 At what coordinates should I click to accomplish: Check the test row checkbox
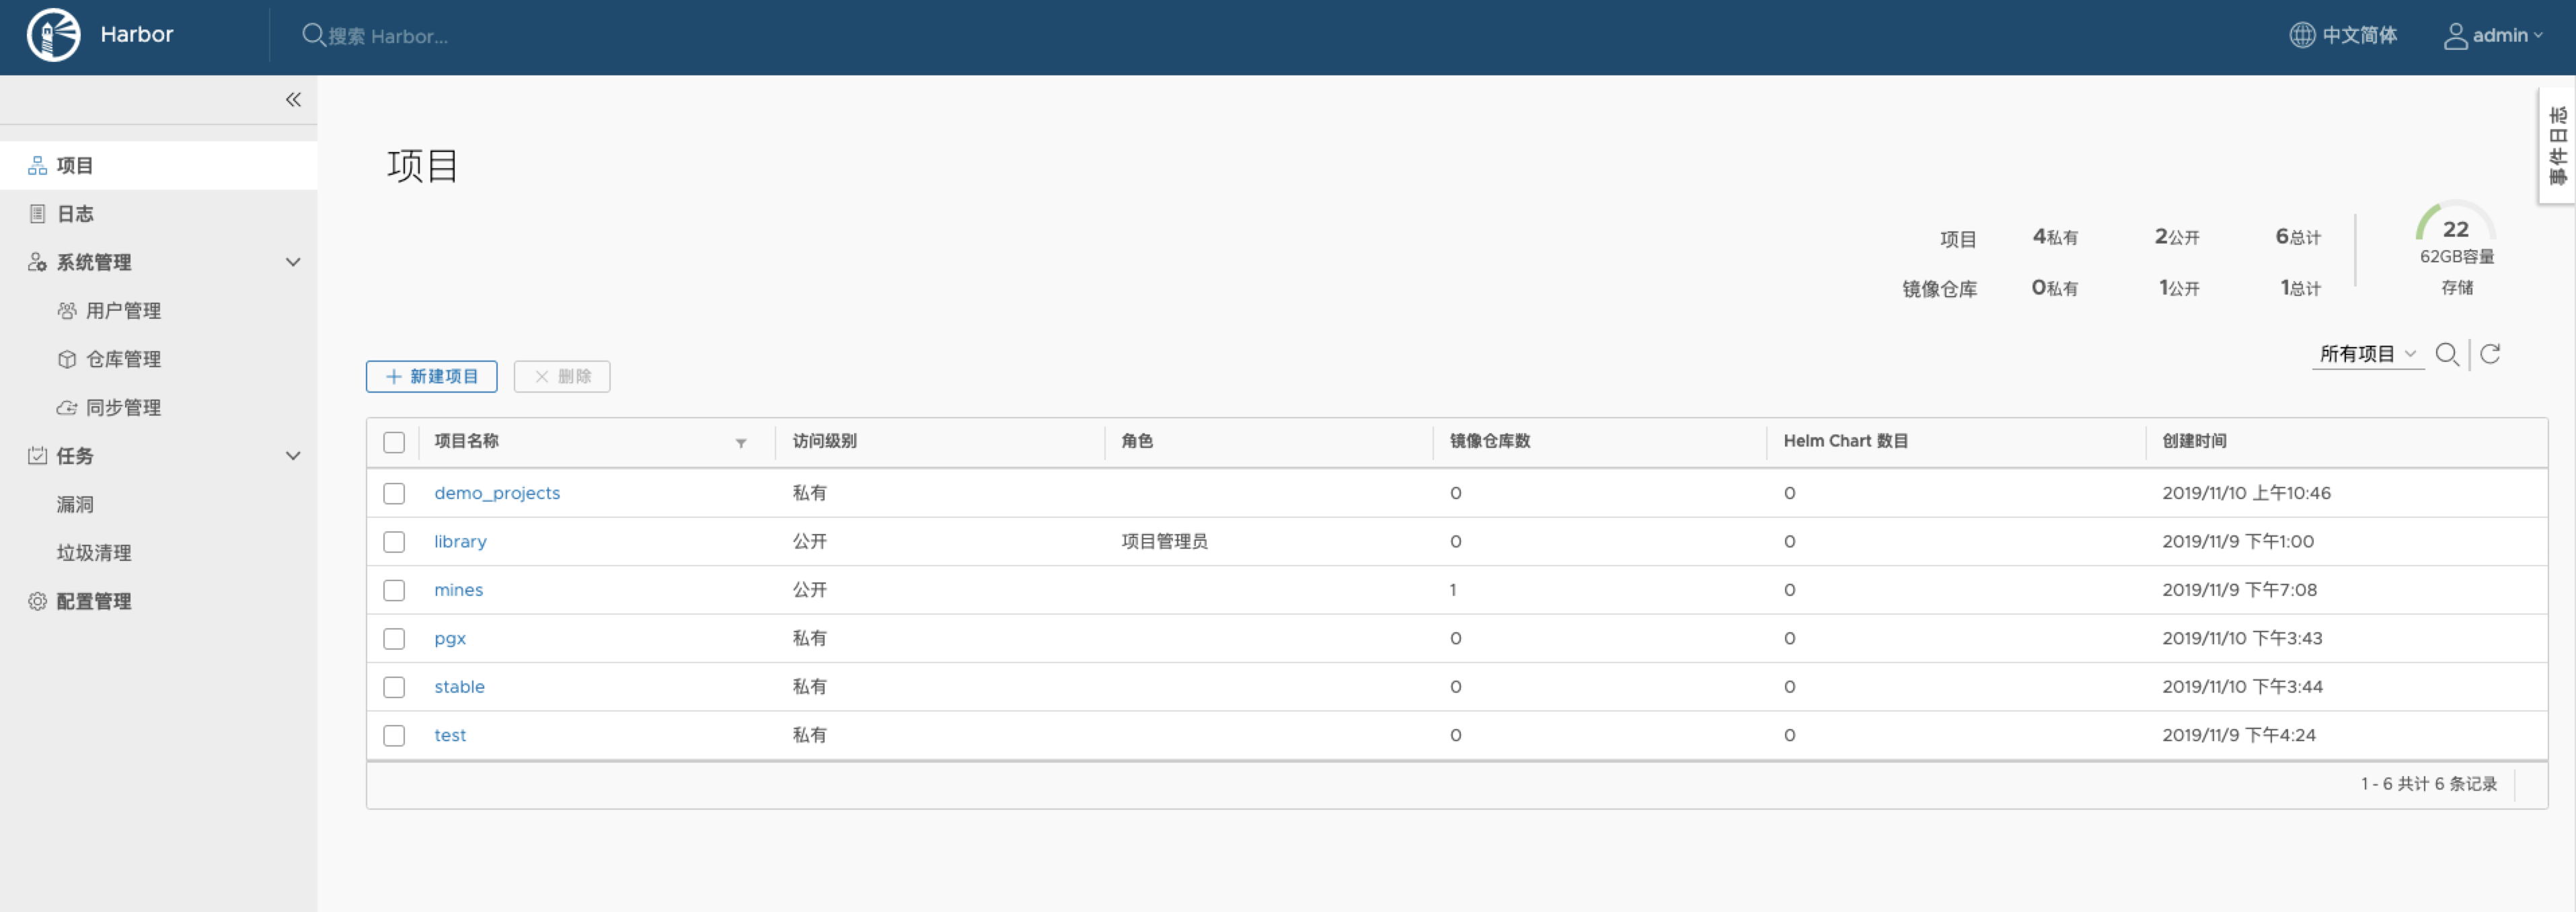coord(394,735)
